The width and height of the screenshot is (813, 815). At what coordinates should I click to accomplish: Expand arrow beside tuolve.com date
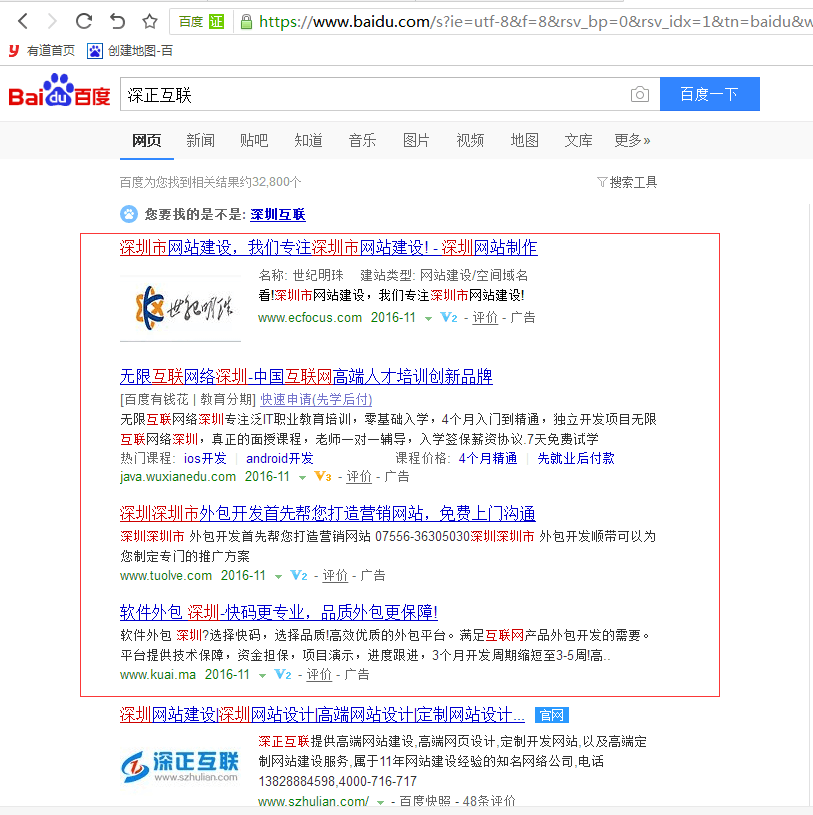tap(279, 576)
